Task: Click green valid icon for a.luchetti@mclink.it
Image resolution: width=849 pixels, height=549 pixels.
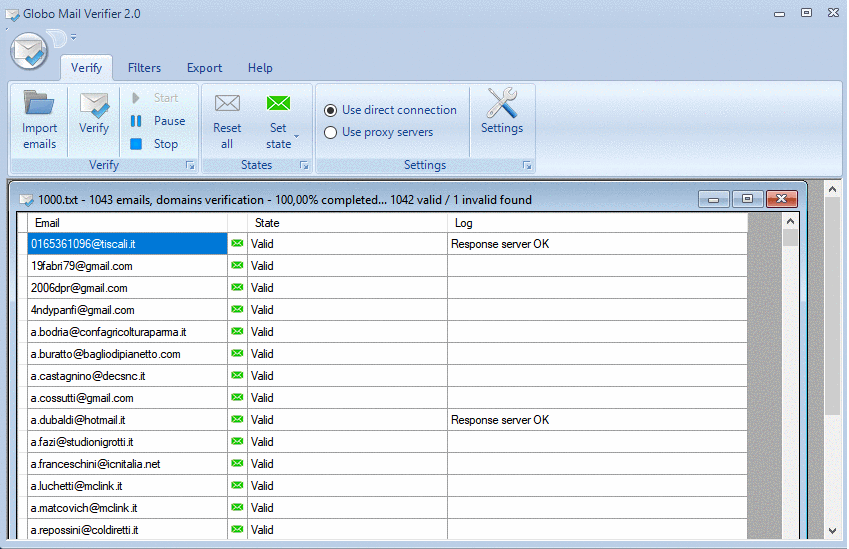Action: 237,485
